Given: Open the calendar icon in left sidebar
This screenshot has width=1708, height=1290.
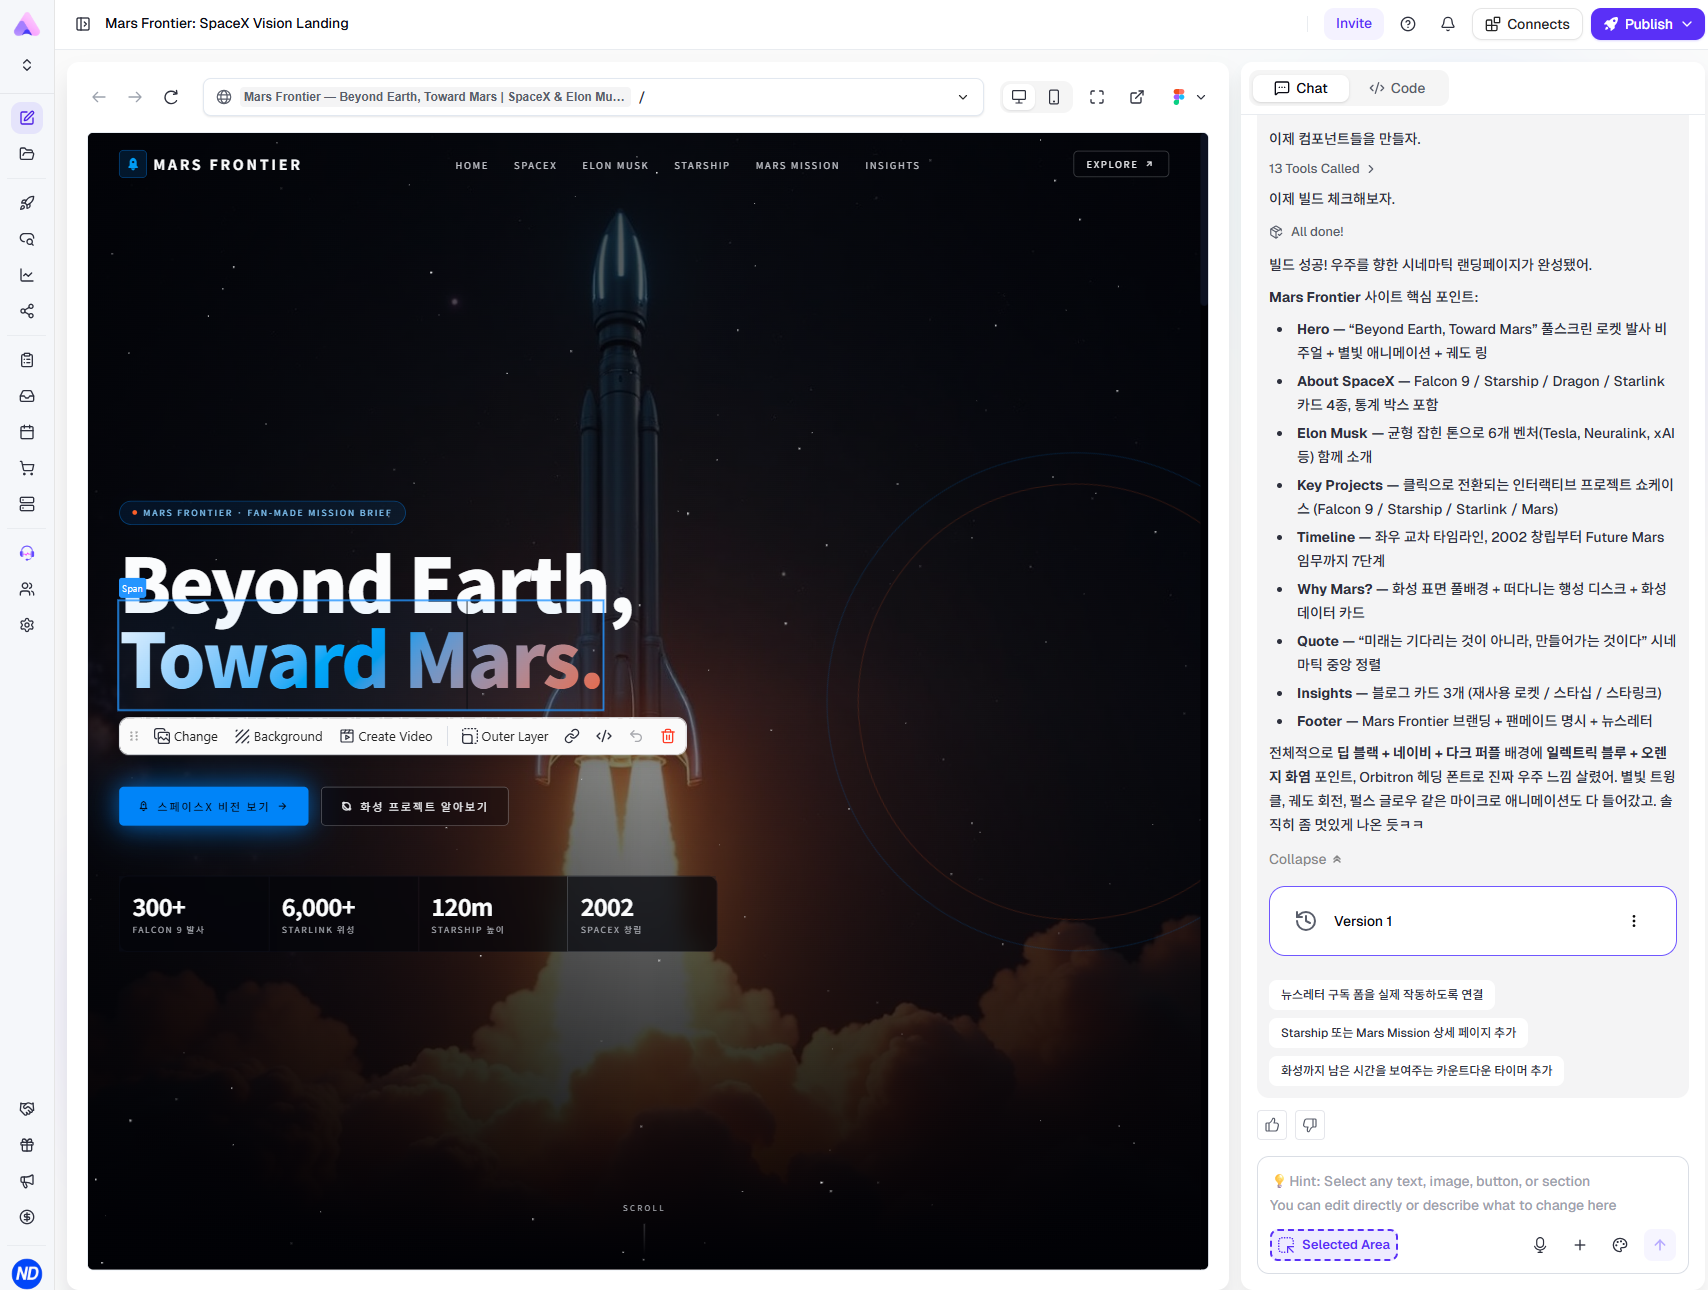Looking at the screenshot, I should coord(27,432).
